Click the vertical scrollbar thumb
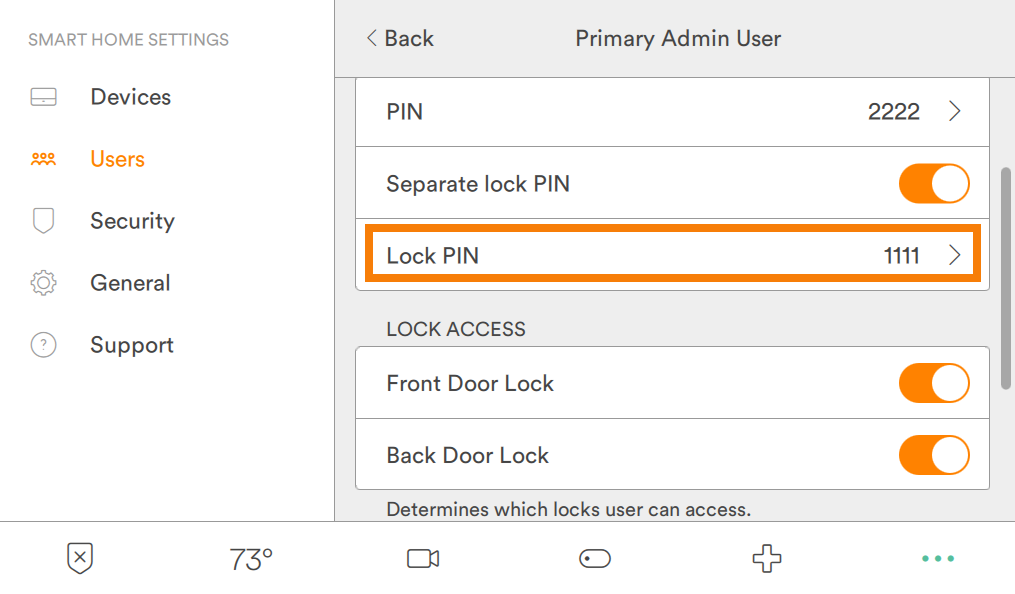Image resolution: width=1015 pixels, height=594 pixels. 1005,278
